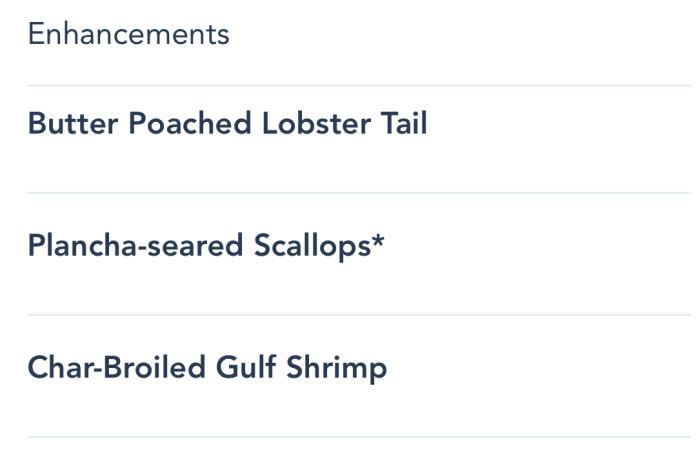Click the divider line below Gulf Shrimp
The width and height of the screenshot is (700, 450).
pyautogui.click(x=358, y=437)
